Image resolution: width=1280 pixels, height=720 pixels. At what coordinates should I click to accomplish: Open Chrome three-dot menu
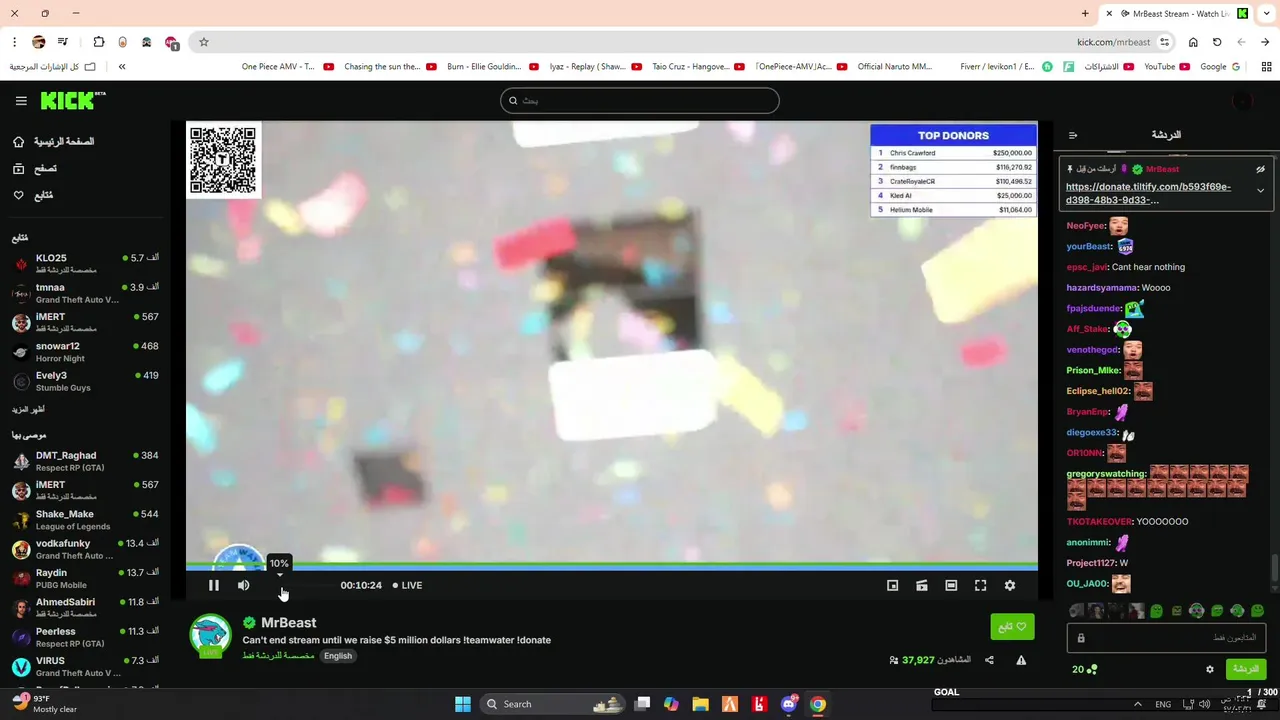point(14,42)
